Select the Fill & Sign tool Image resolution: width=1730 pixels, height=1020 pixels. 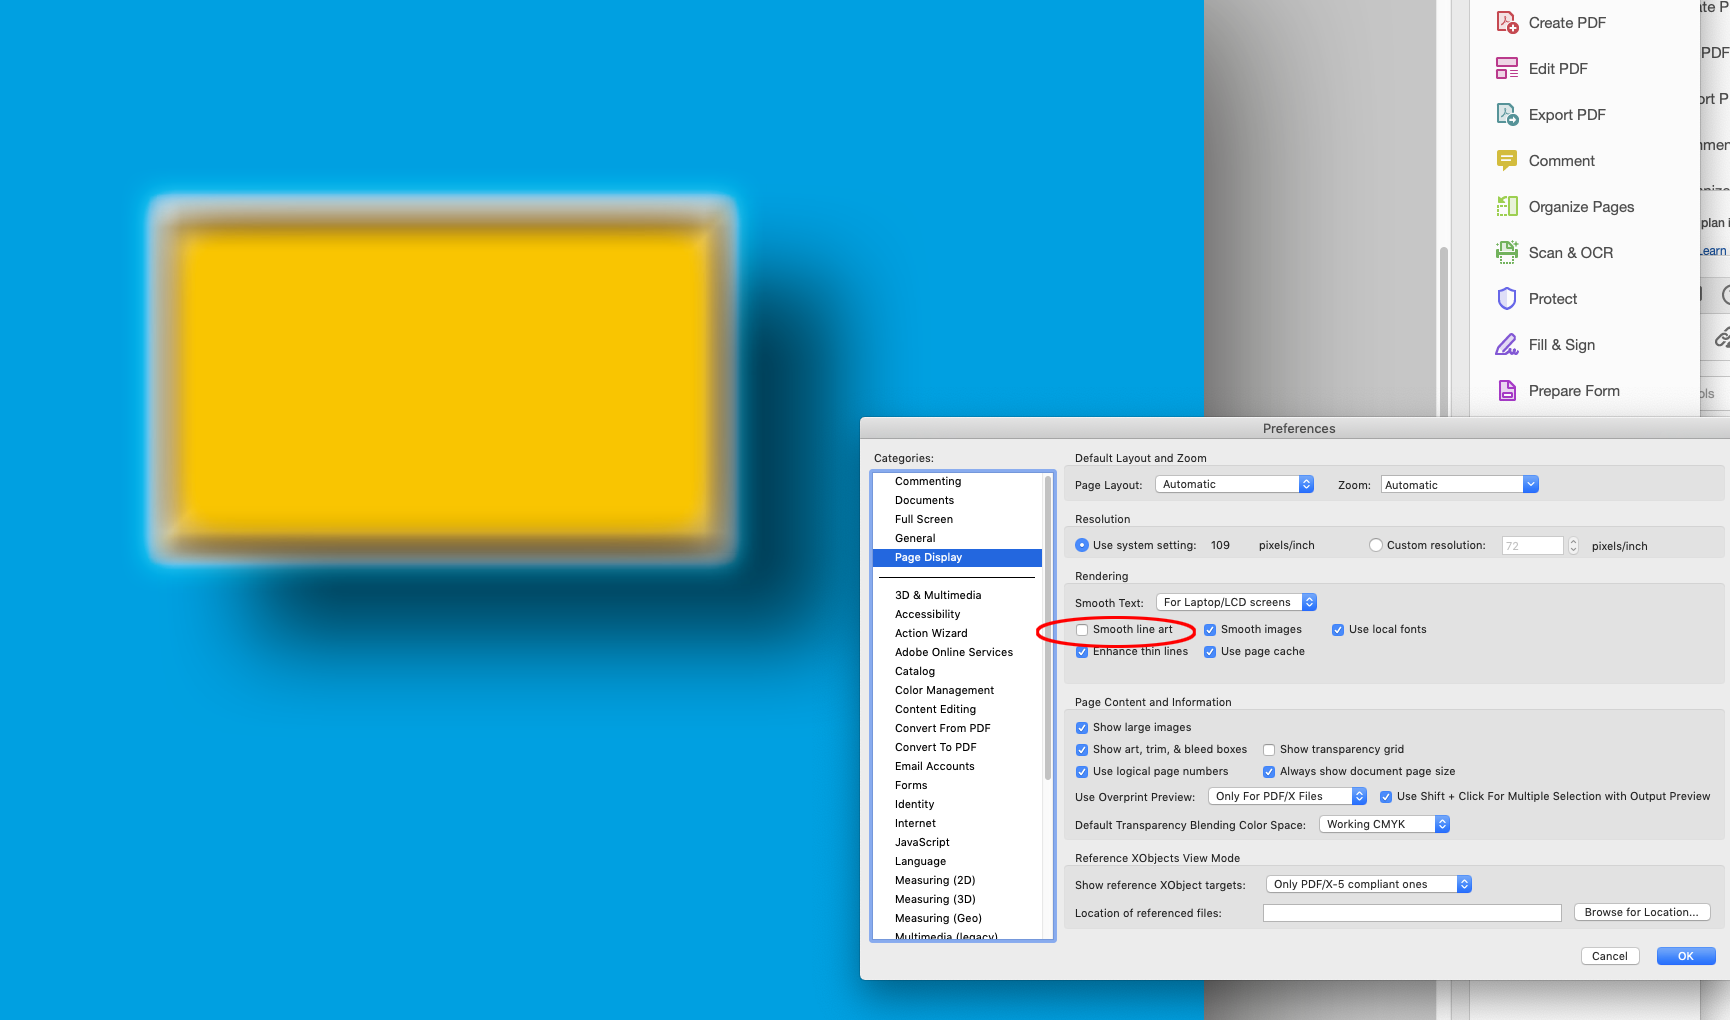[x=1561, y=344]
